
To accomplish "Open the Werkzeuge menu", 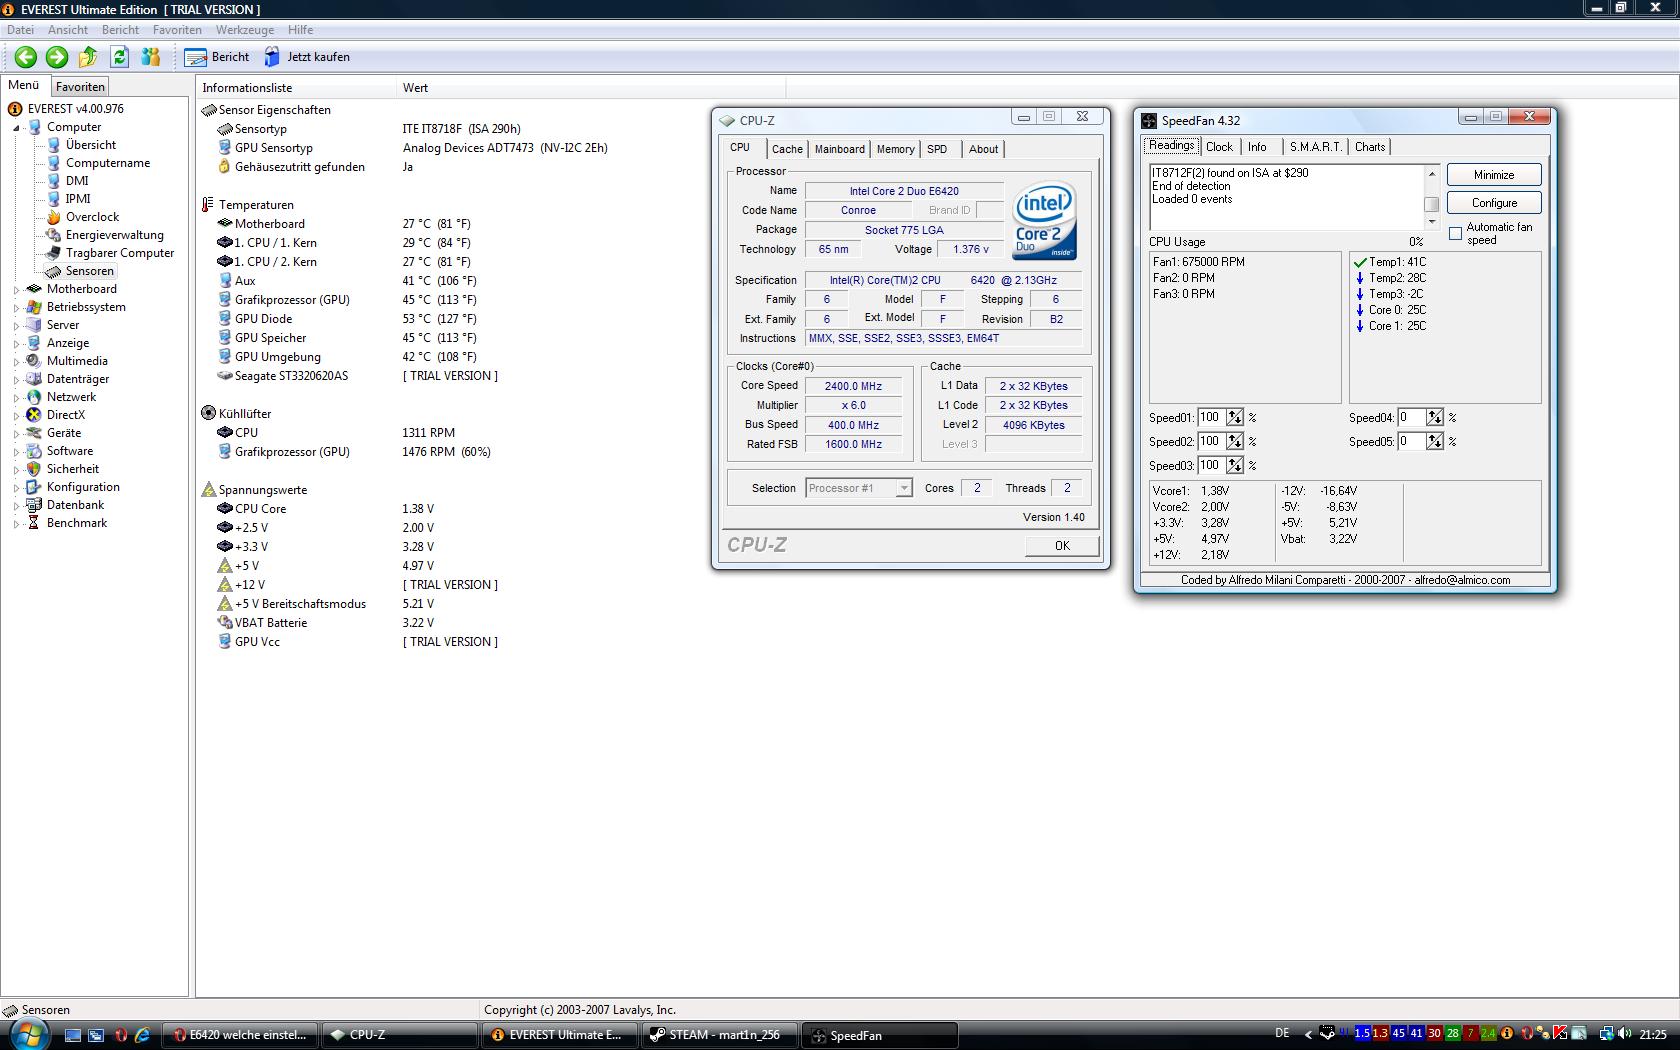I will (245, 30).
